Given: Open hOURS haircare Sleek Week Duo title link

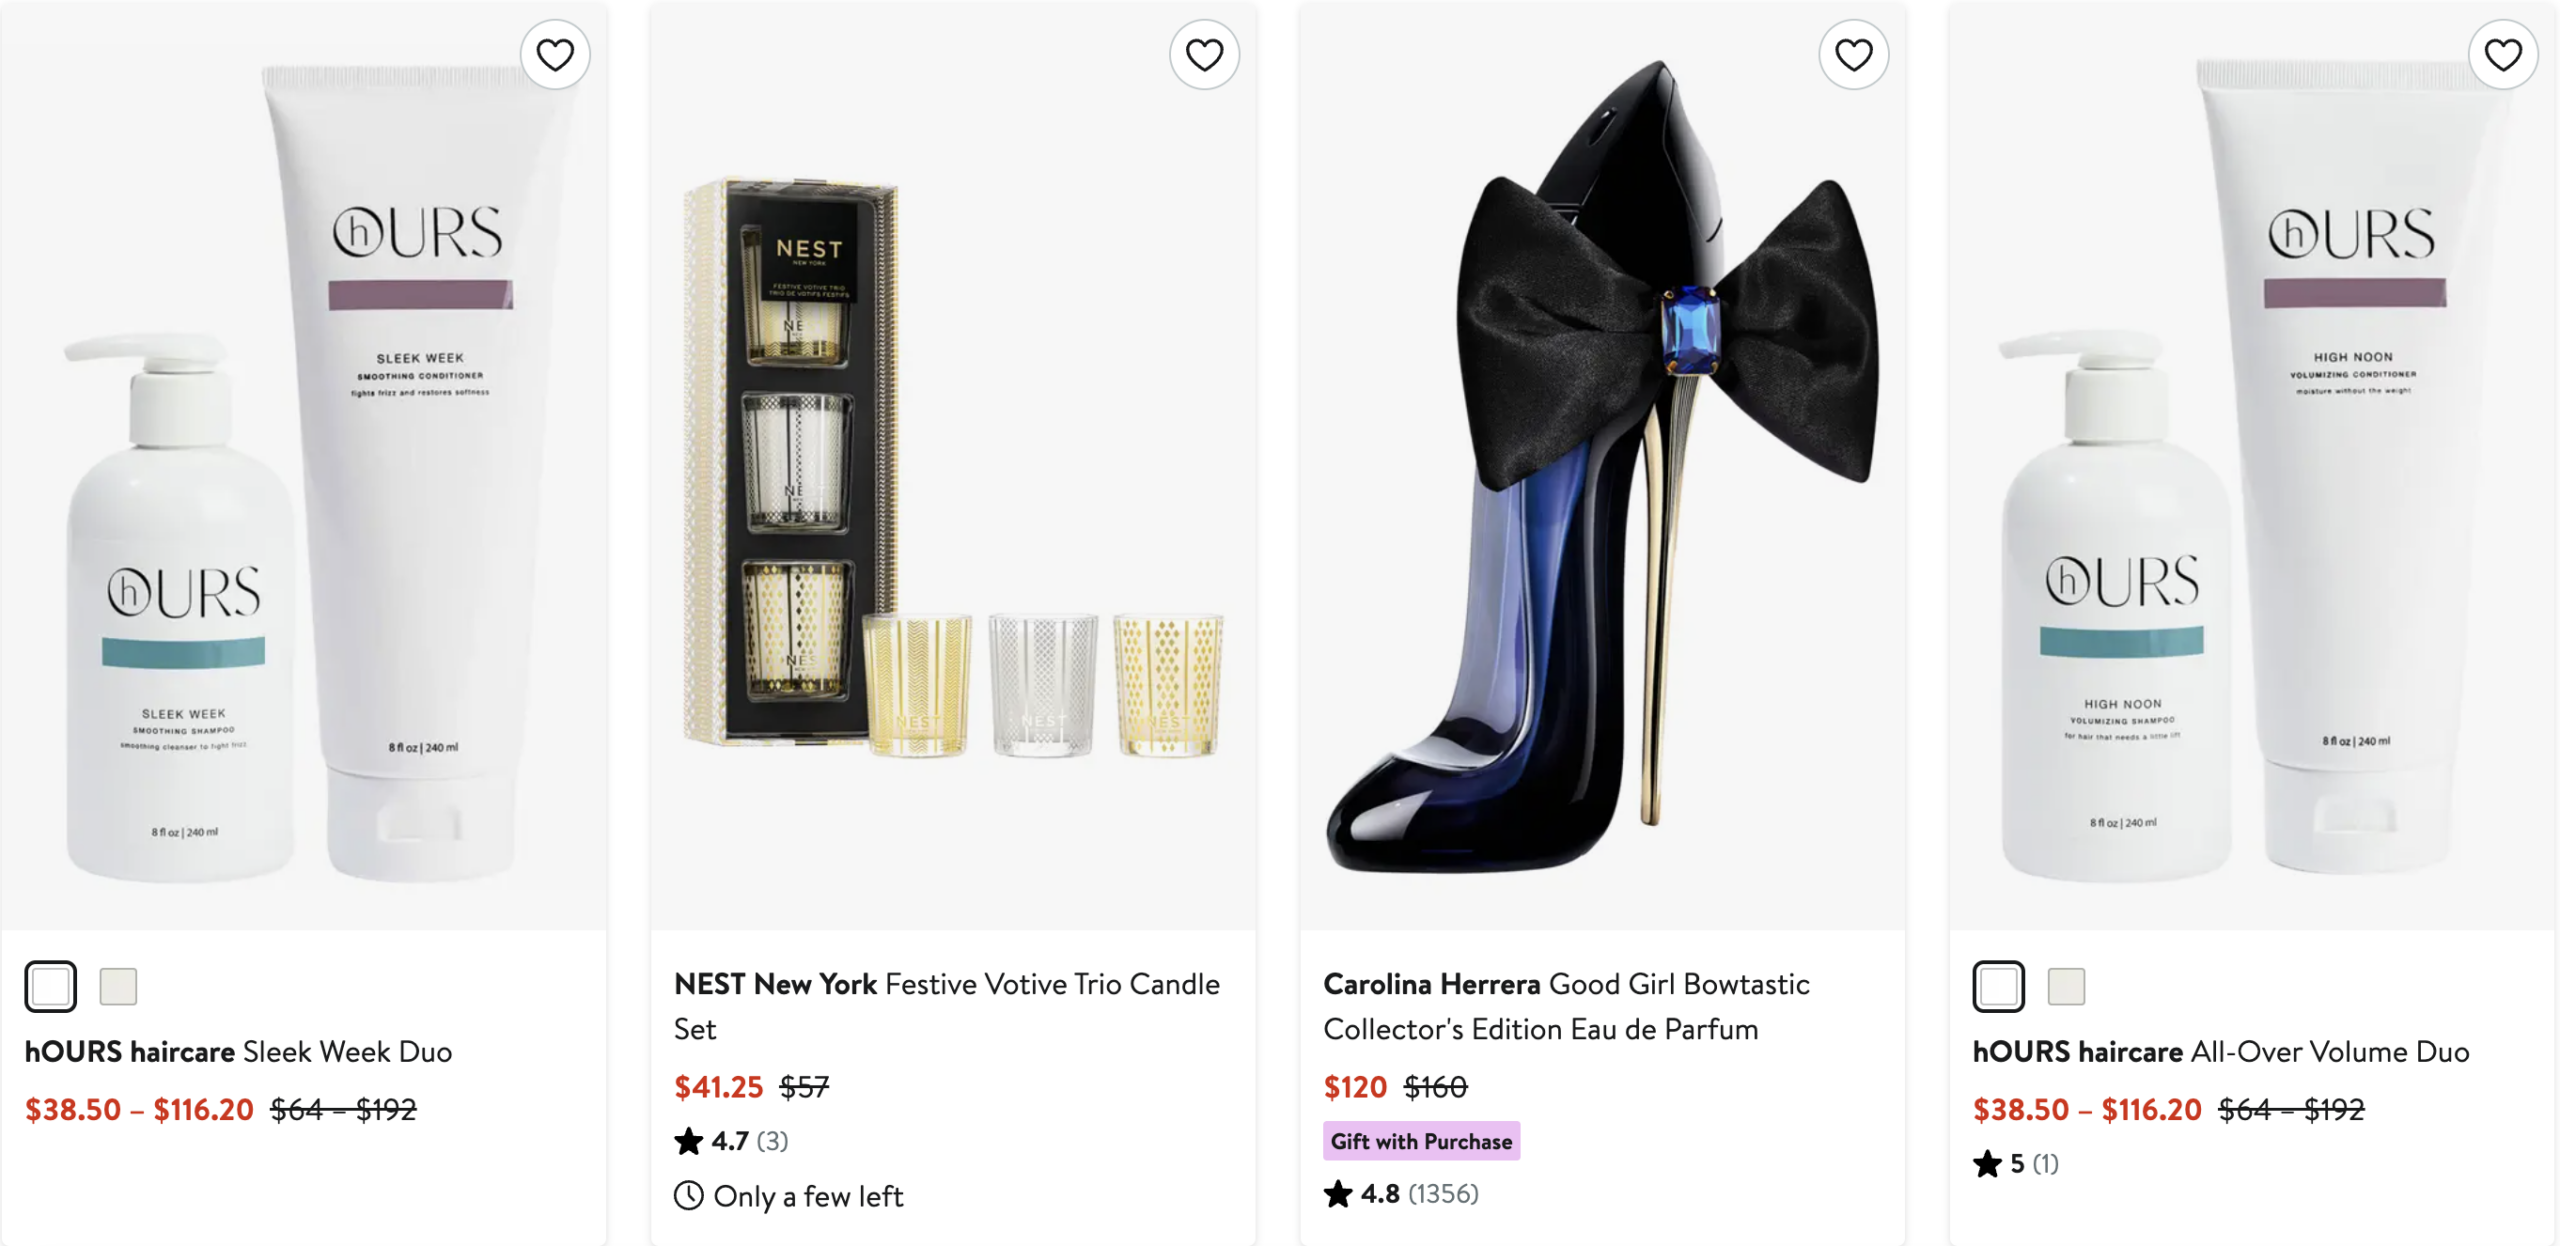Looking at the screenshot, I should coord(238,1052).
